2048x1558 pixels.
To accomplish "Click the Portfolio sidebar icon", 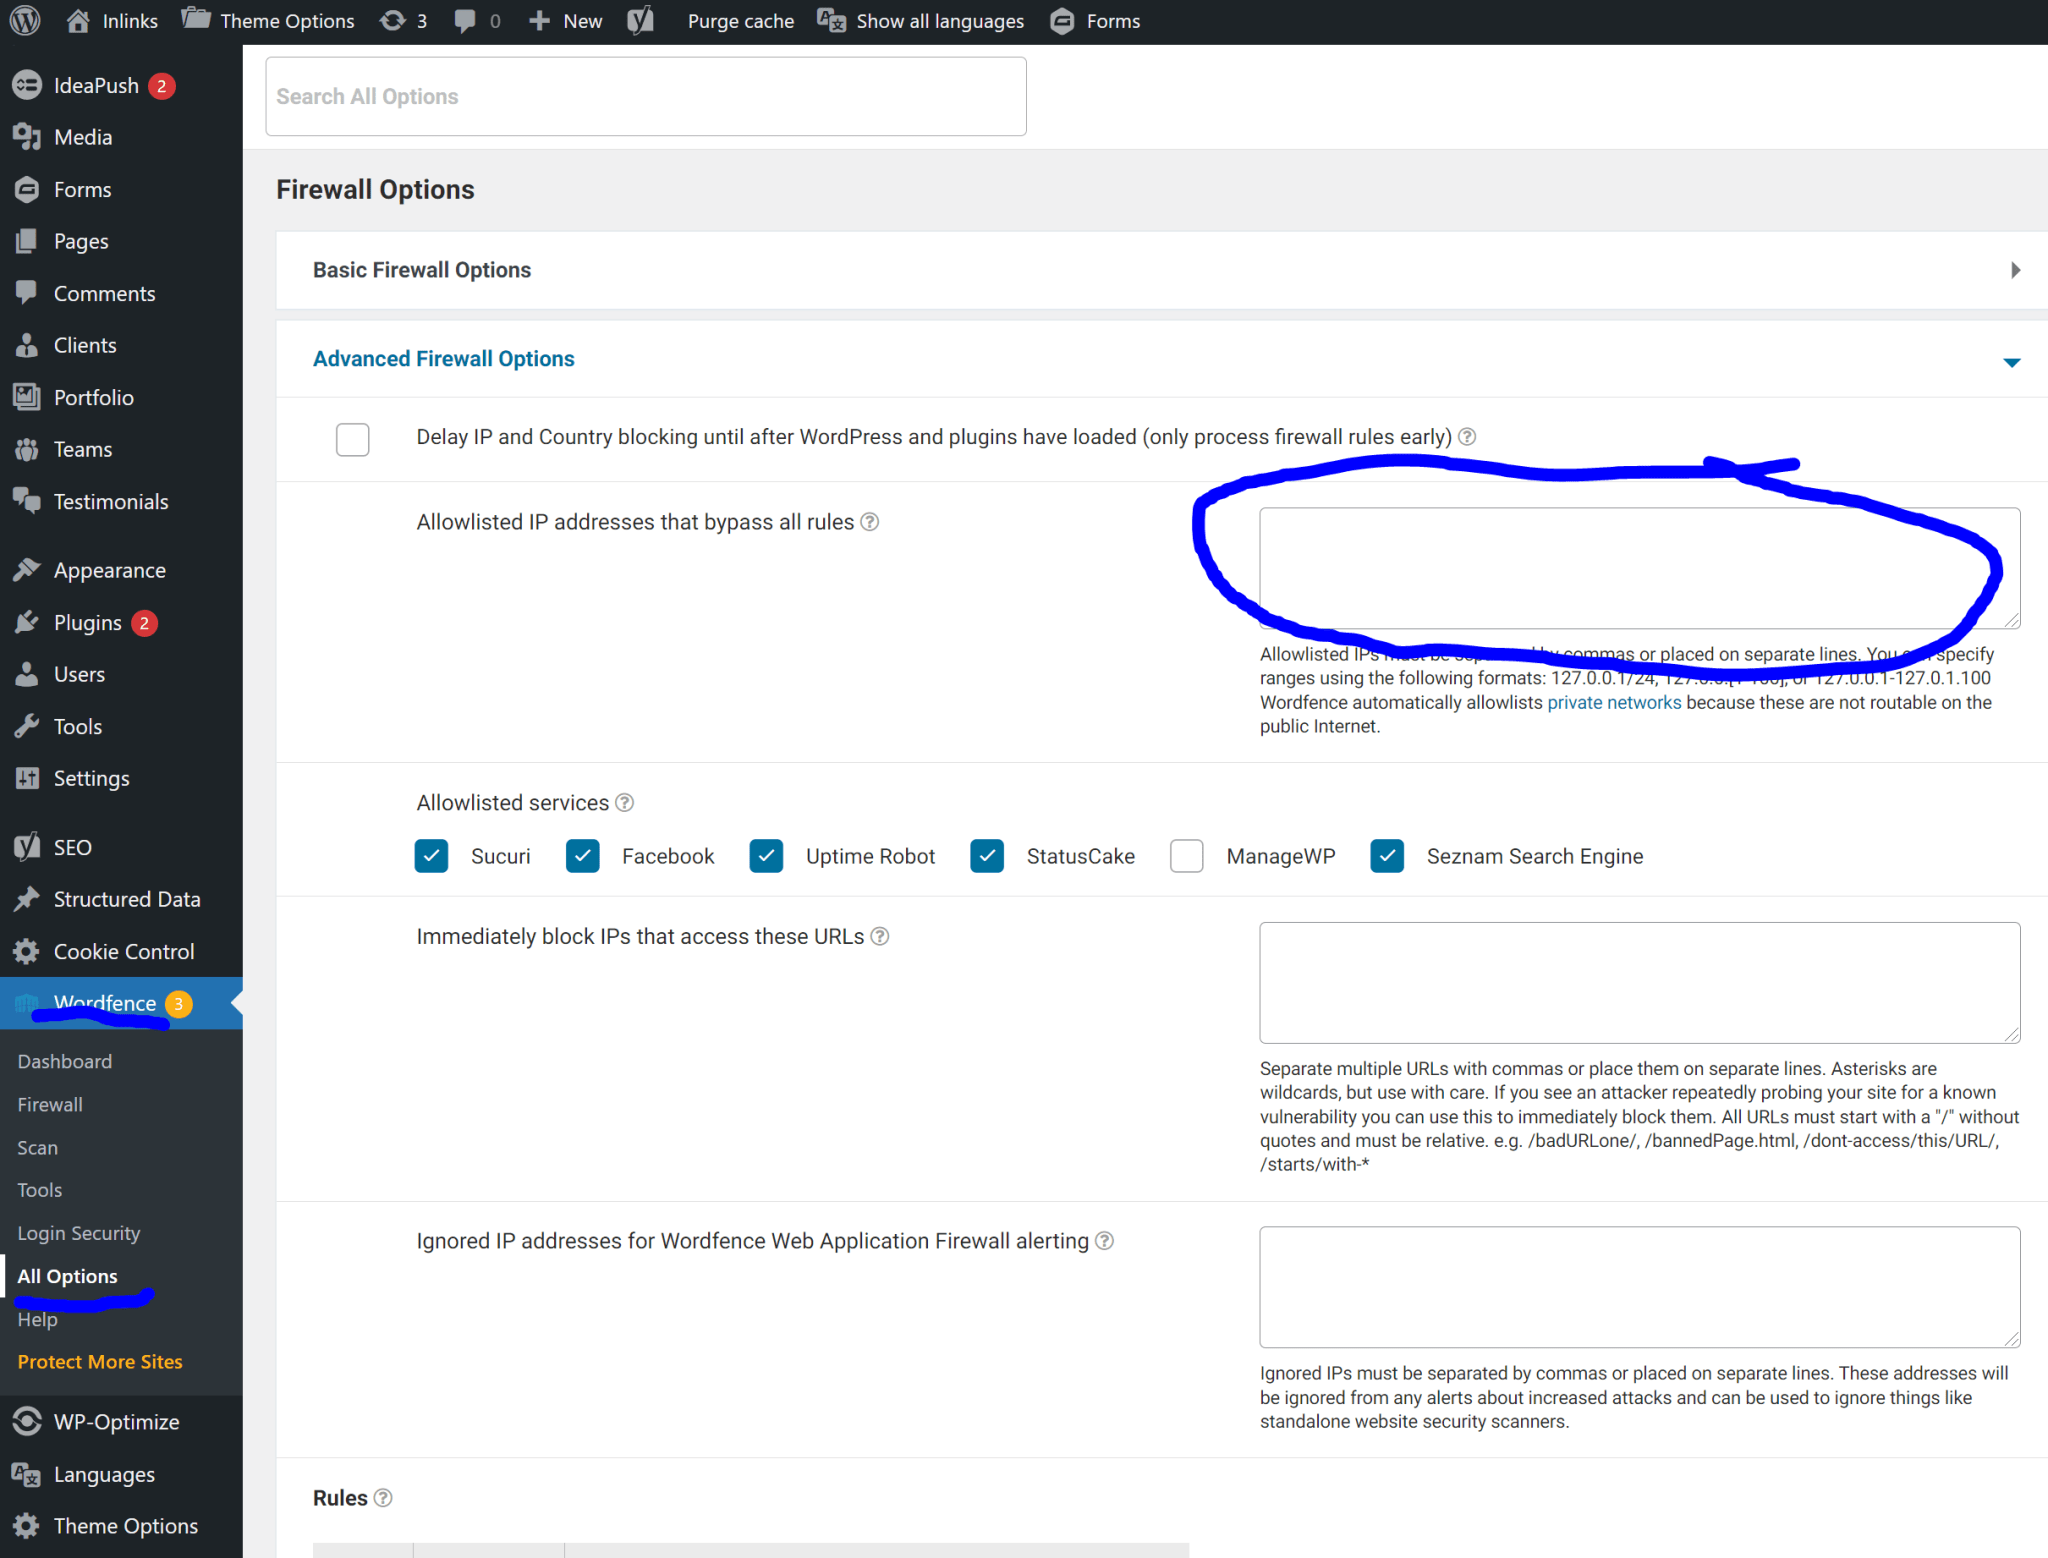I will 27,397.
